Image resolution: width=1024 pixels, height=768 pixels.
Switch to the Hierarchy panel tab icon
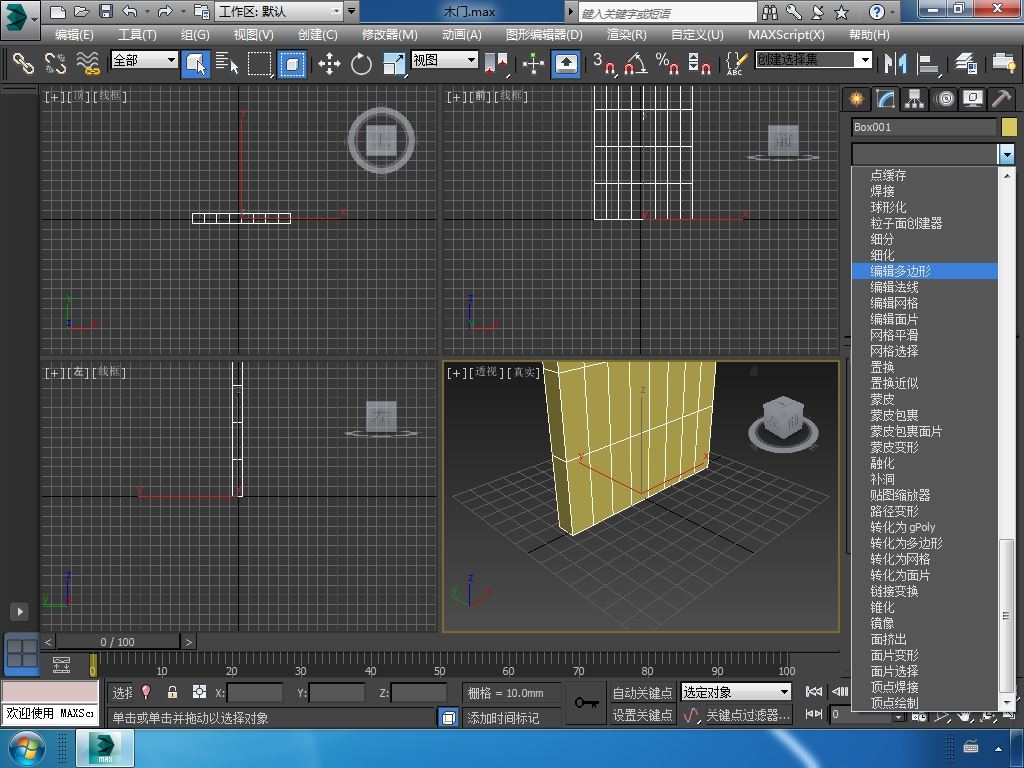pyautogui.click(x=914, y=99)
